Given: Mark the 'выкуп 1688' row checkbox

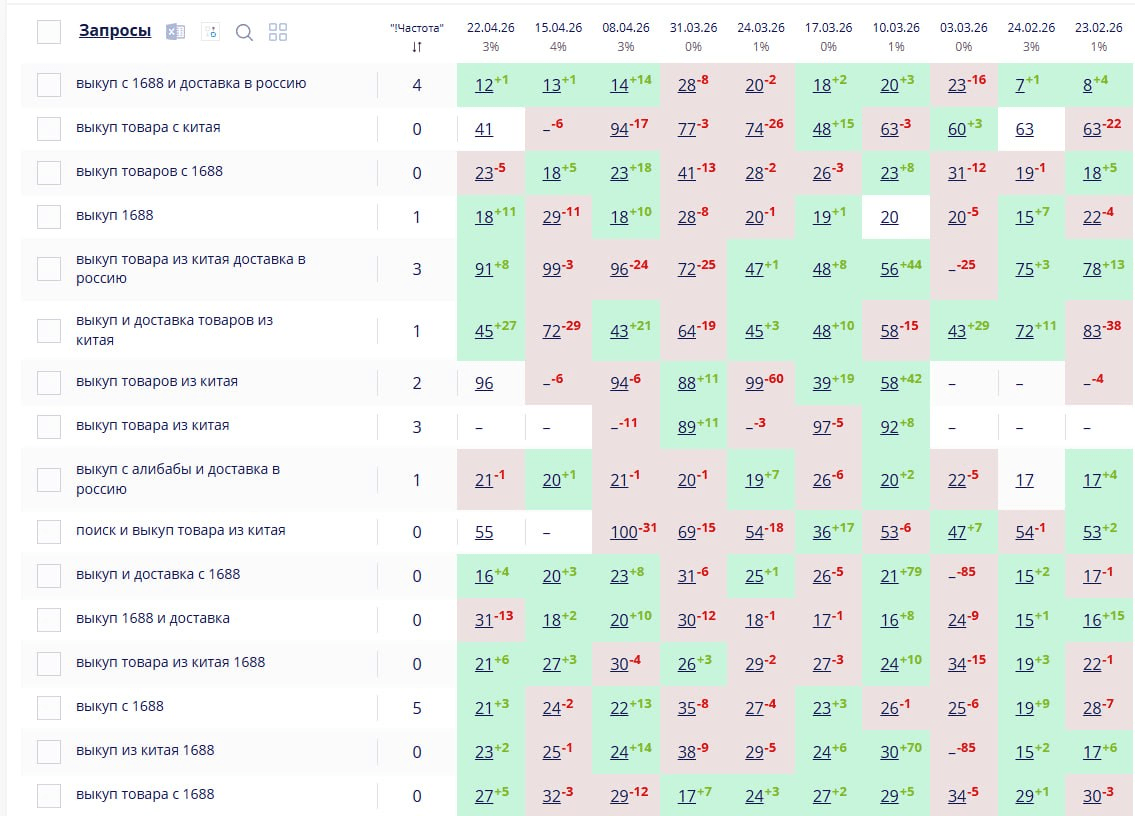Looking at the screenshot, I should coord(49,216).
